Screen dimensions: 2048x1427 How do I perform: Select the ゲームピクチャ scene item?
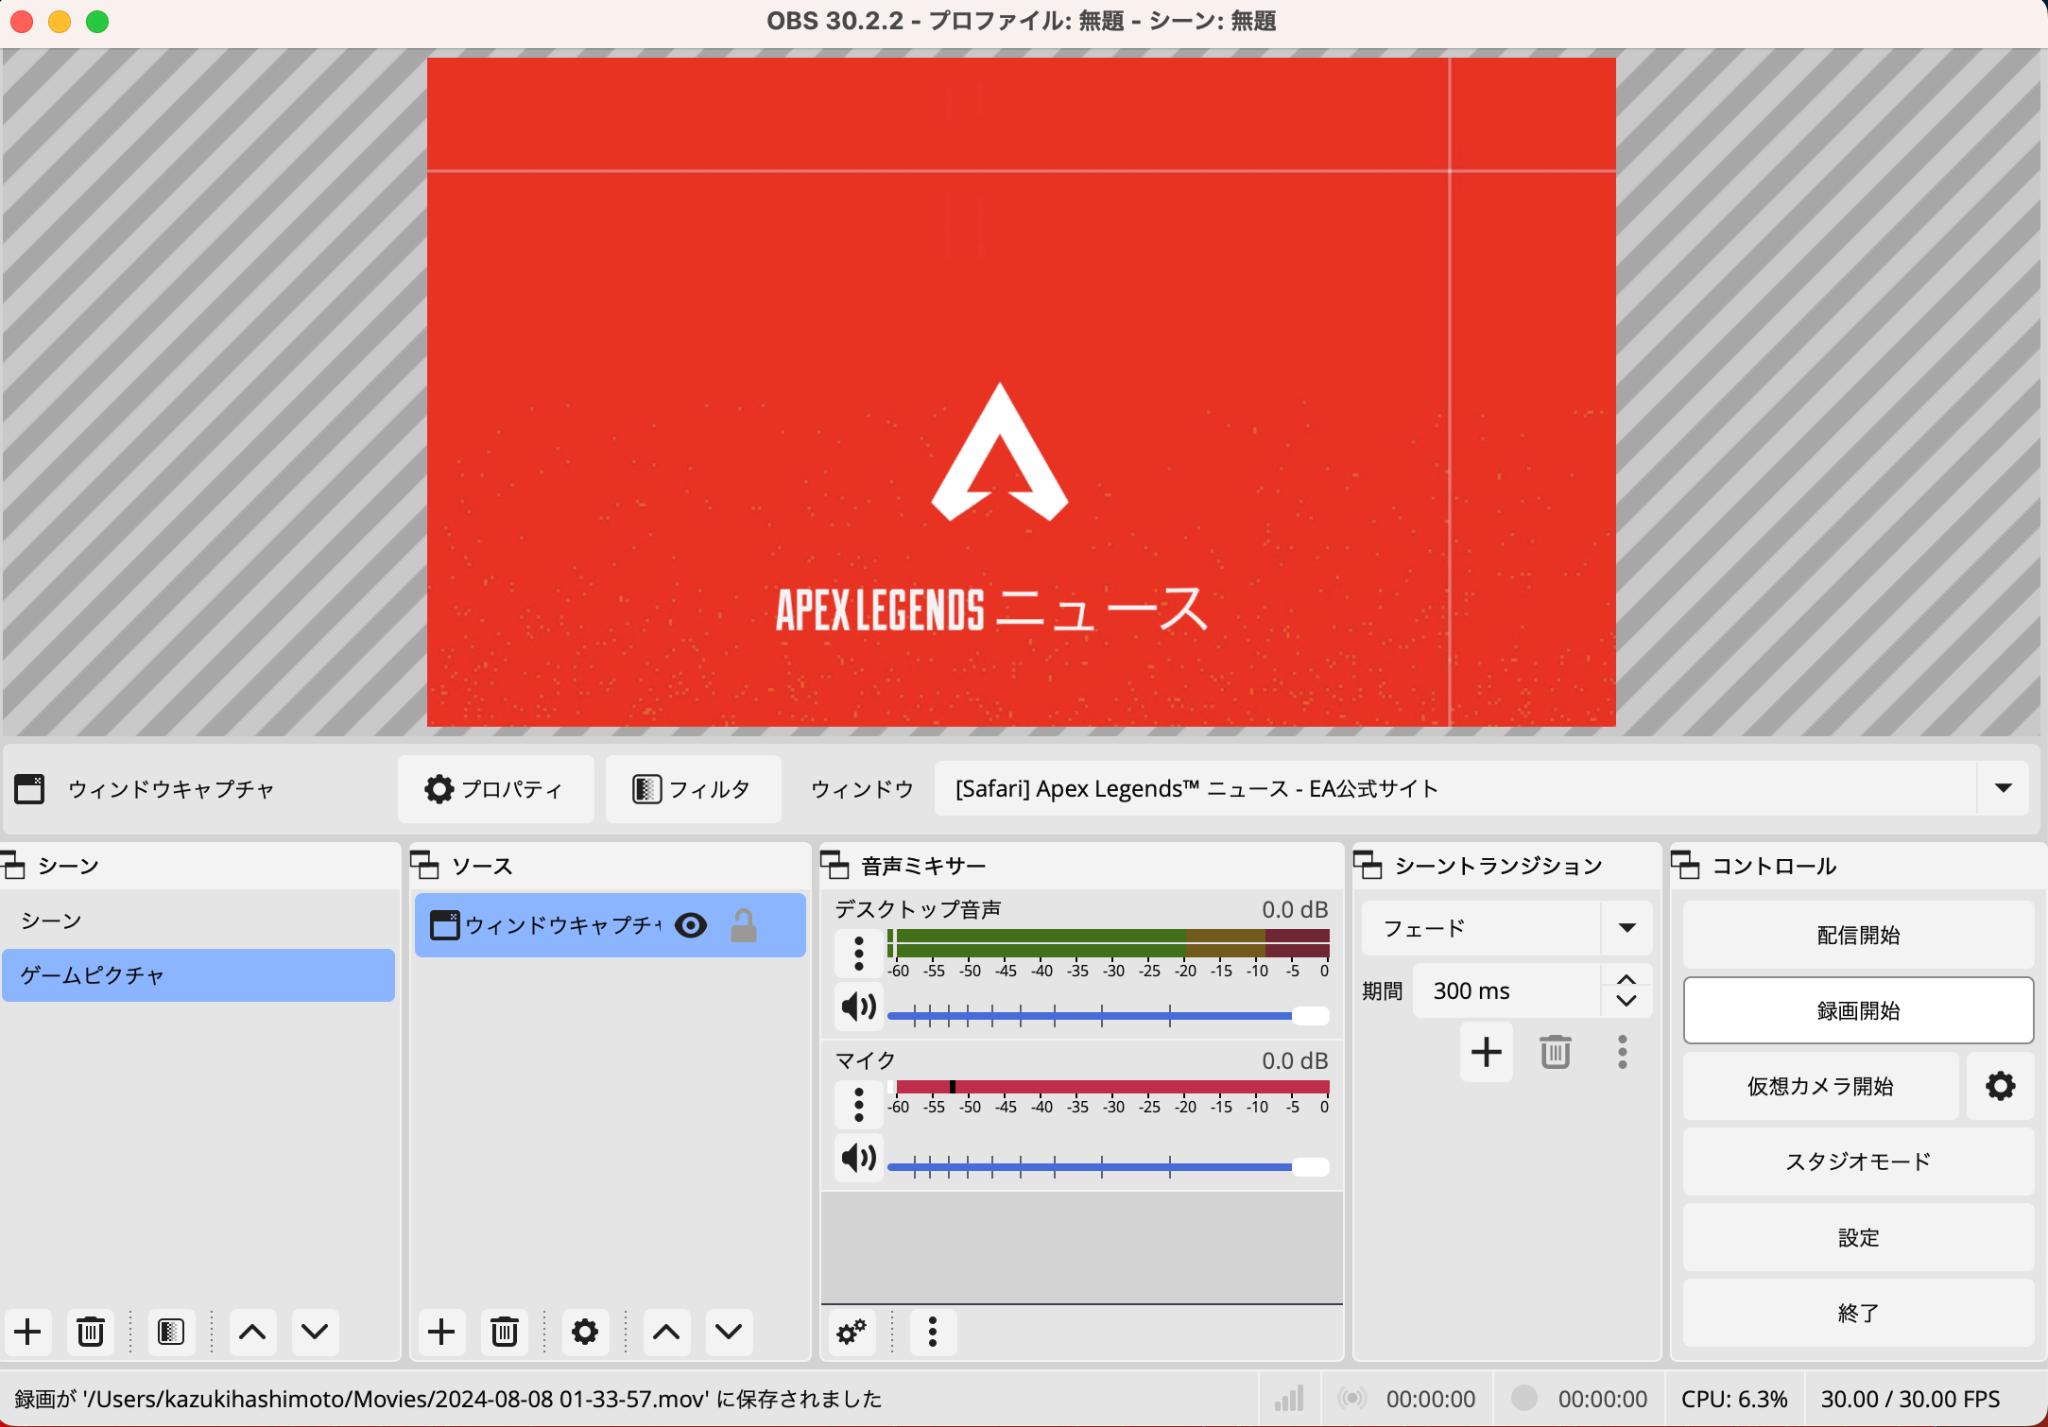(x=198, y=975)
